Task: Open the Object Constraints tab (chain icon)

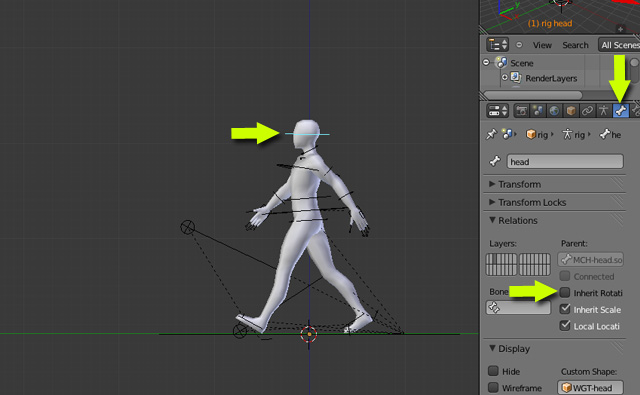Action: tap(587, 111)
